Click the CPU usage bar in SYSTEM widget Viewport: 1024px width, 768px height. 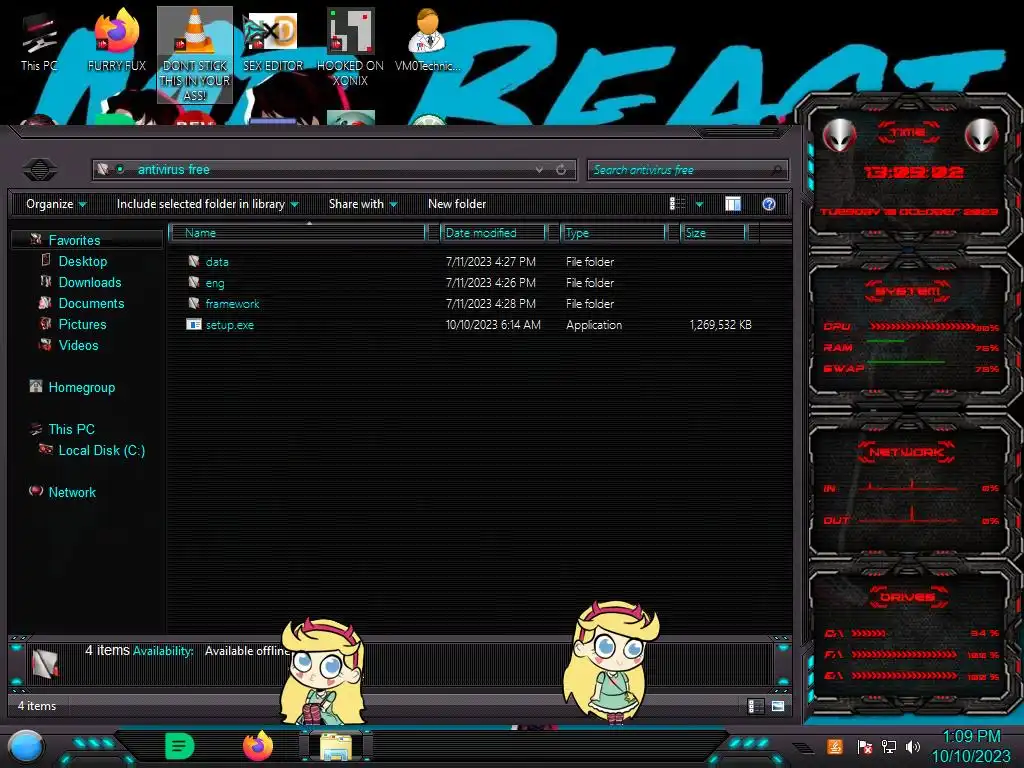click(x=922, y=327)
